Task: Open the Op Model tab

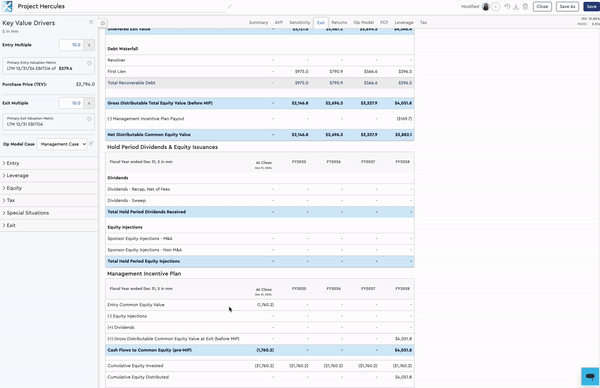Action: point(364,23)
